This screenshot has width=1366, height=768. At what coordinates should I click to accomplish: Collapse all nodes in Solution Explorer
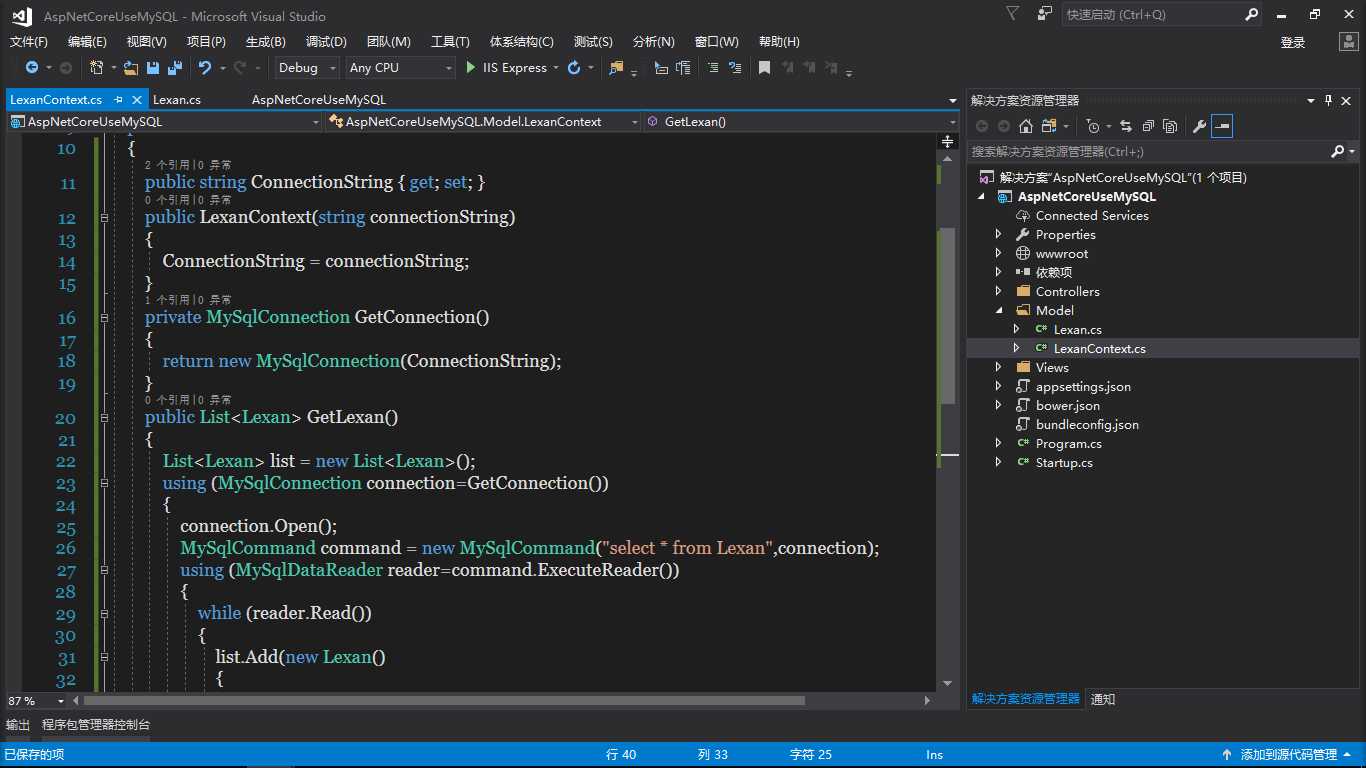[1148, 126]
